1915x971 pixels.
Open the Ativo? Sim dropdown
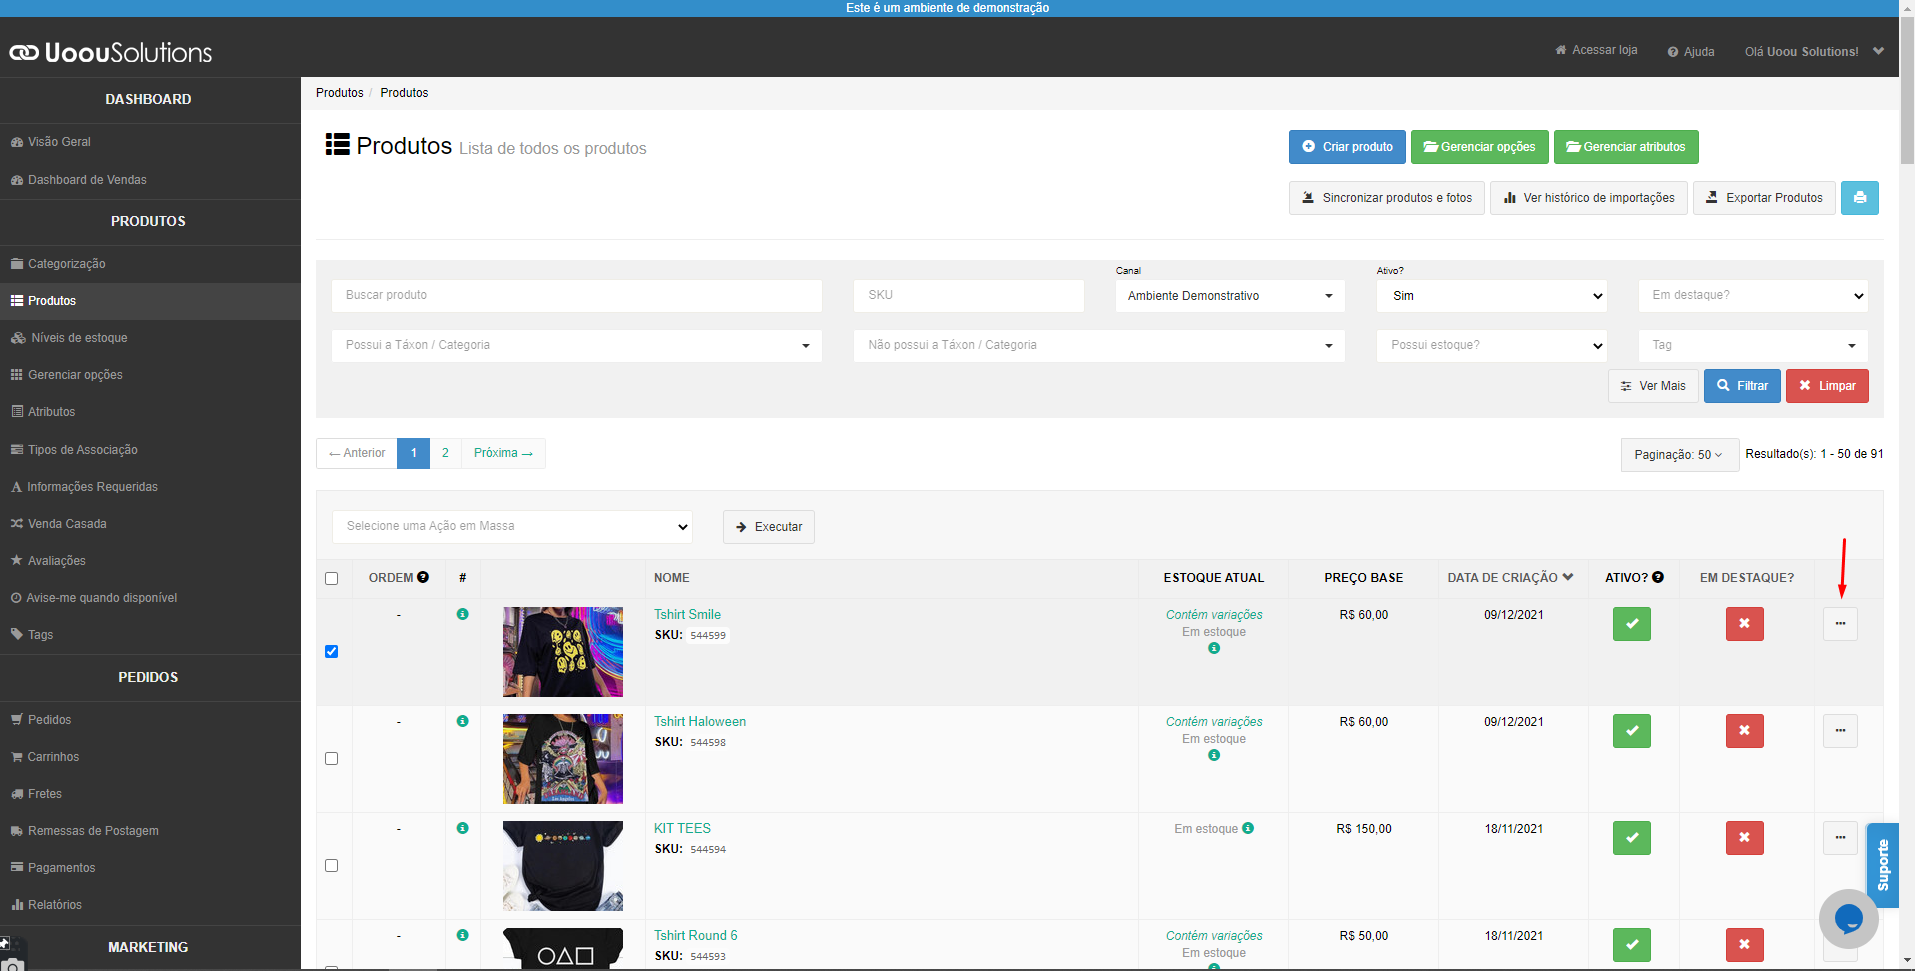point(1492,296)
